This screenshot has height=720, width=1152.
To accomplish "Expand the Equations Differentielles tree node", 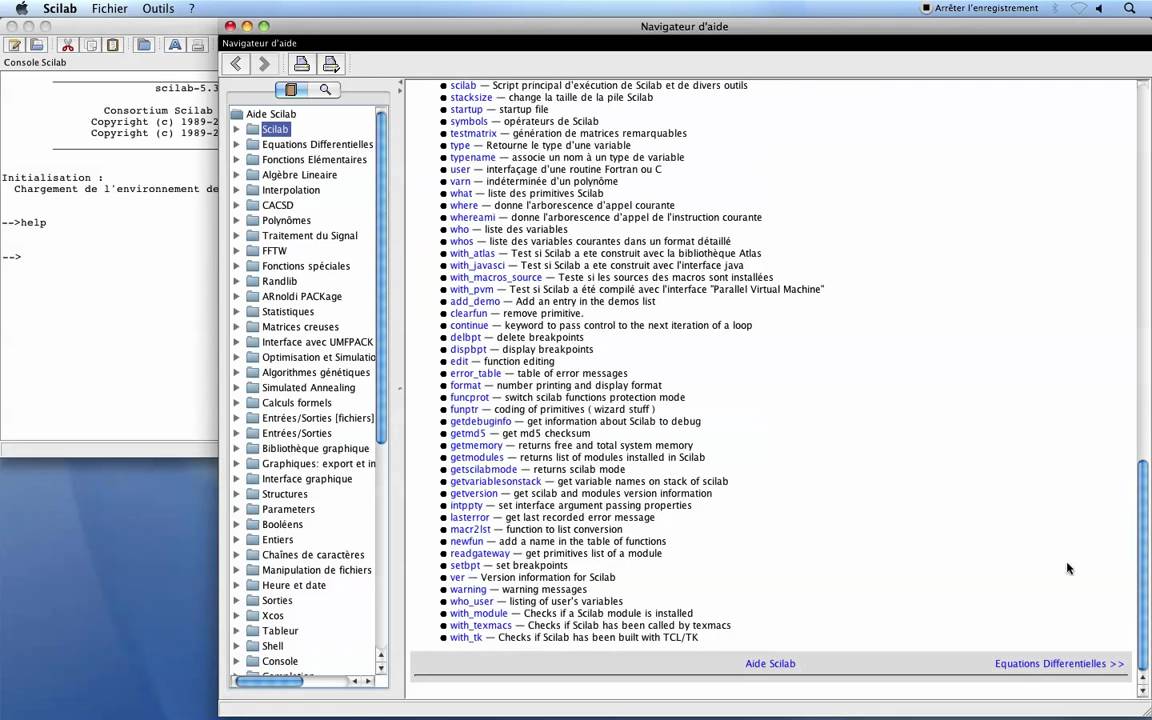I will pyautogui.click(x=237, y=145).
